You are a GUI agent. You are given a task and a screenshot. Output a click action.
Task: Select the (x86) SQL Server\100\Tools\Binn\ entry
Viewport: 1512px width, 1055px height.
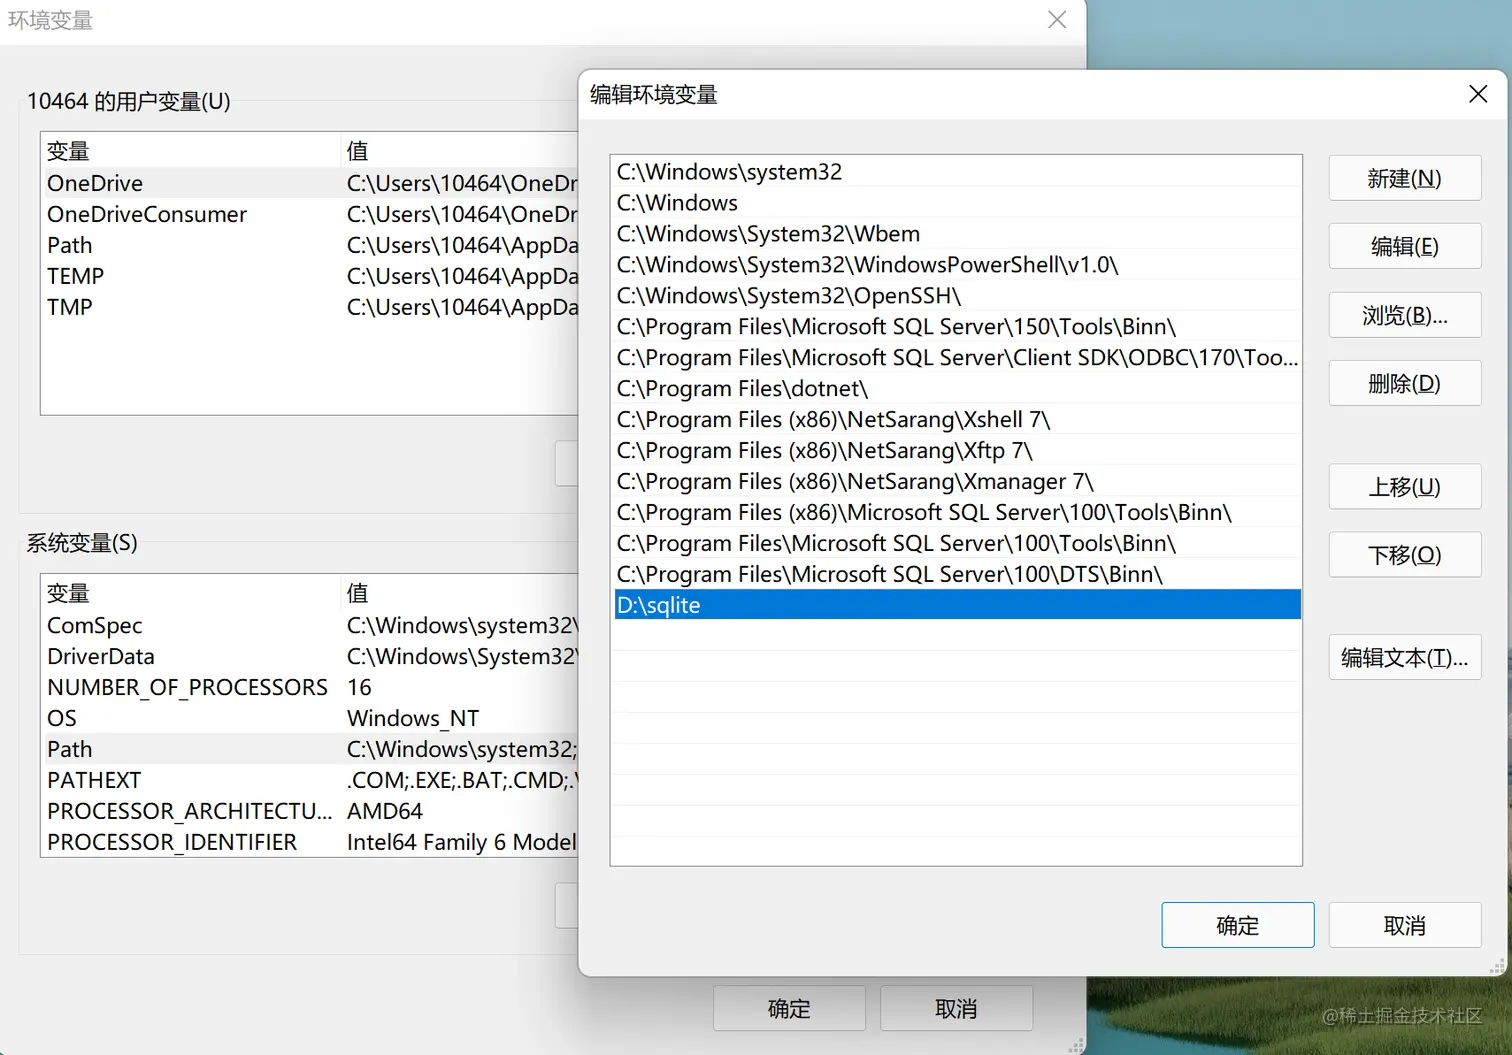click(957, 513)
